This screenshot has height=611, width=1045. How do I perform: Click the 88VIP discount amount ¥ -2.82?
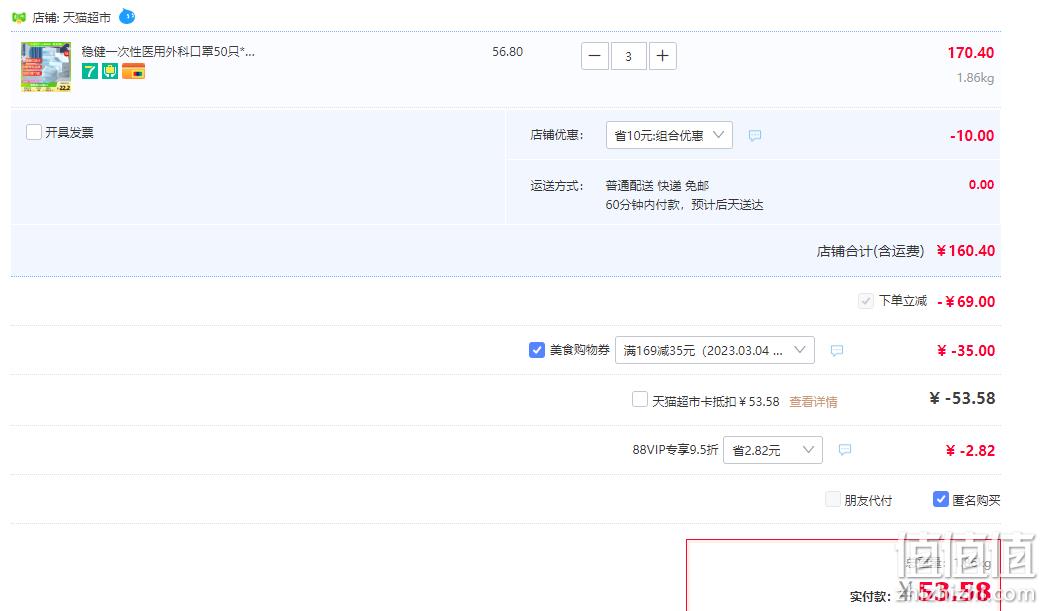970,450
